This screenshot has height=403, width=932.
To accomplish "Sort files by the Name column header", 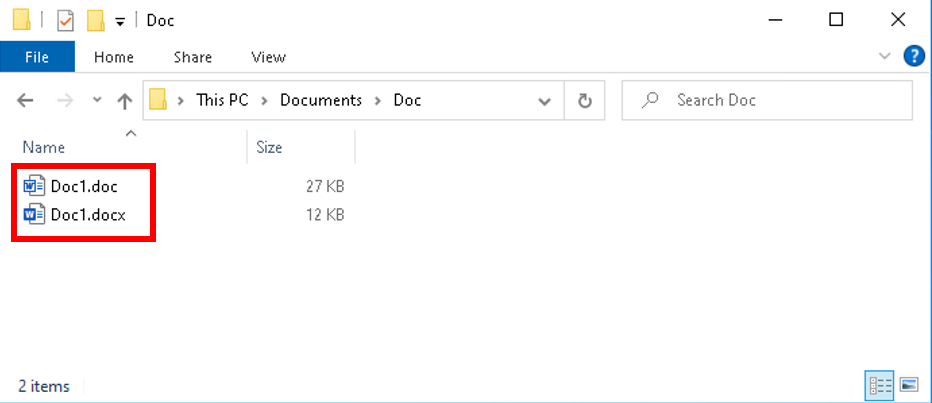I will click(44, 147).
